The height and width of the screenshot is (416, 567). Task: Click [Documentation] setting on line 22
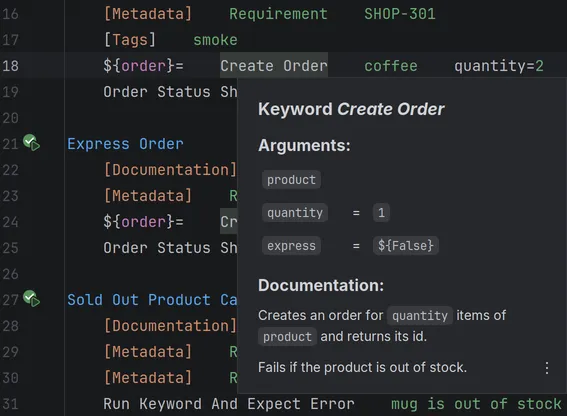tap(170, 170)
